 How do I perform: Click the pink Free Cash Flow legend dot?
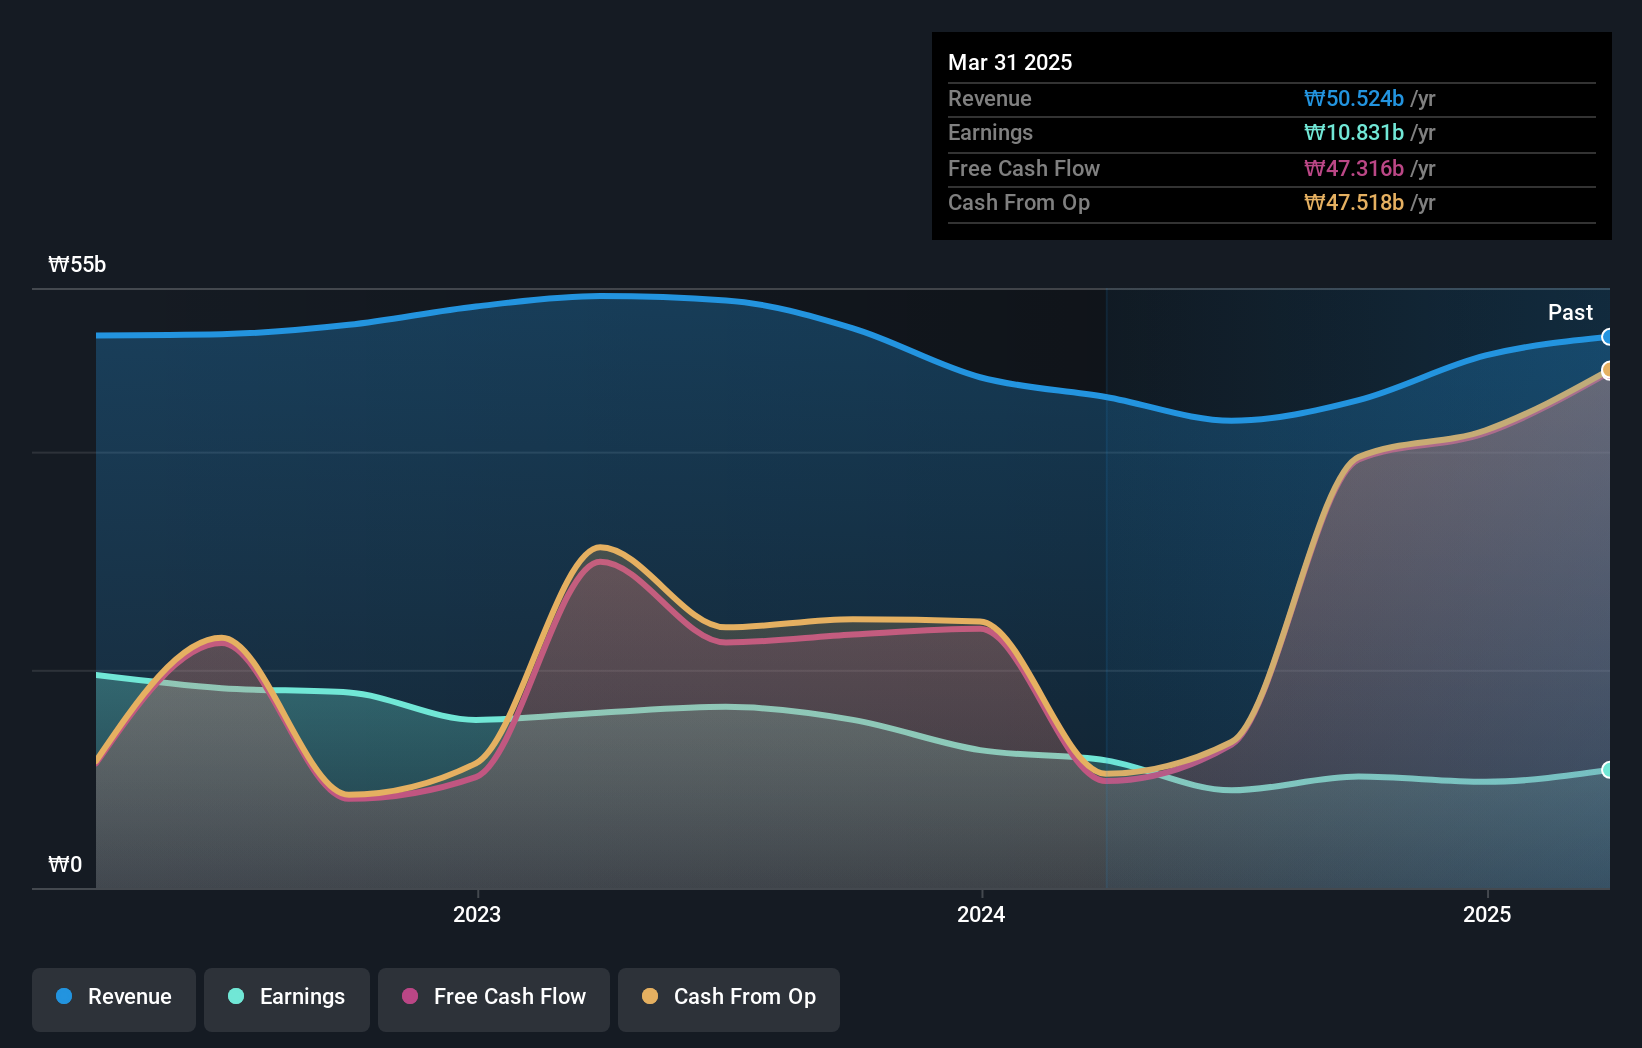[410, 996]
